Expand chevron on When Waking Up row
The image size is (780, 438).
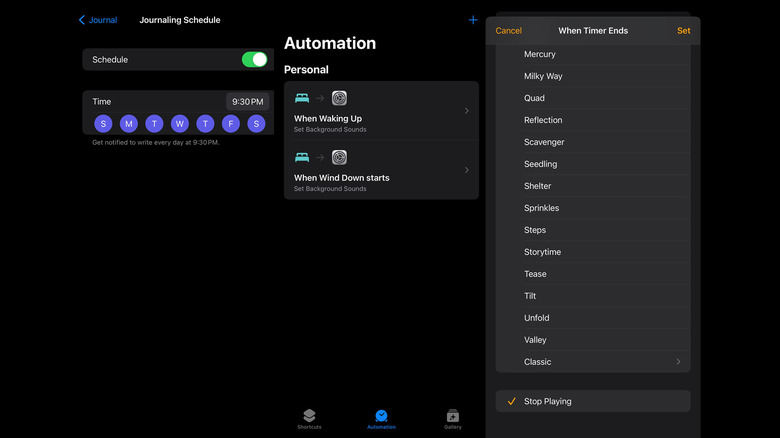[x=467, y=110]
